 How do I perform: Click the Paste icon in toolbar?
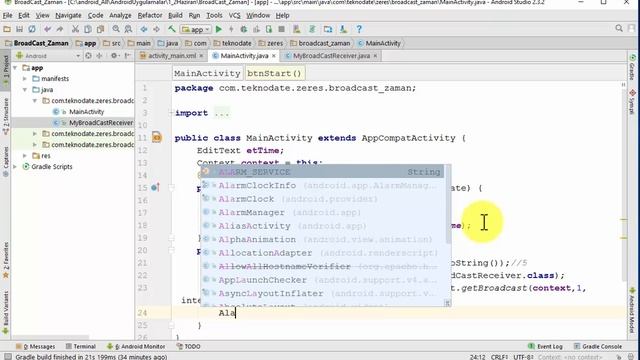[x=100, y=29]
